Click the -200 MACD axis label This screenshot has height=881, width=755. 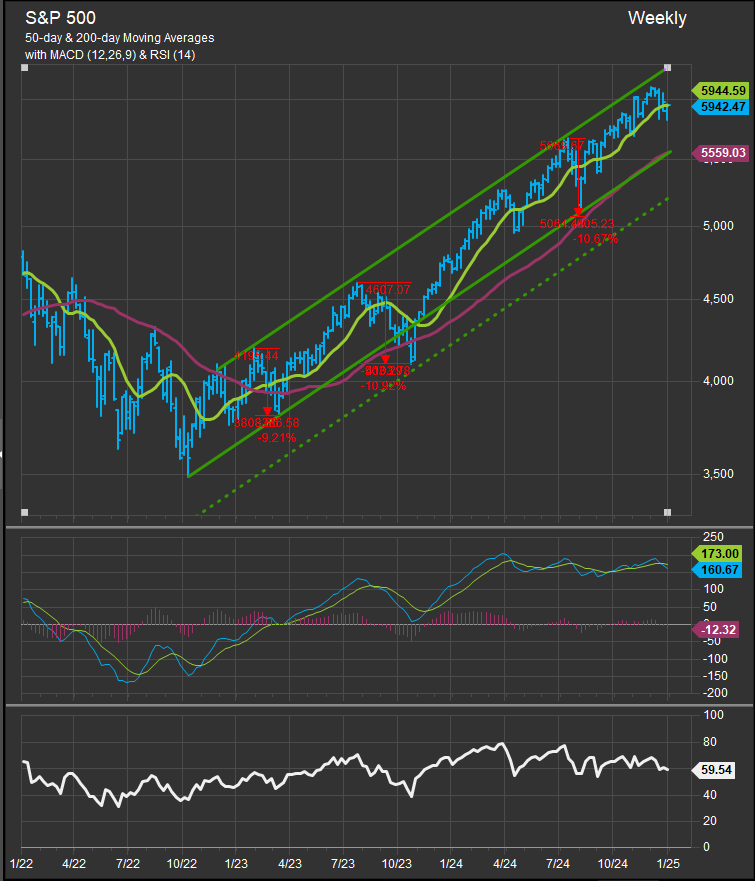715,693
